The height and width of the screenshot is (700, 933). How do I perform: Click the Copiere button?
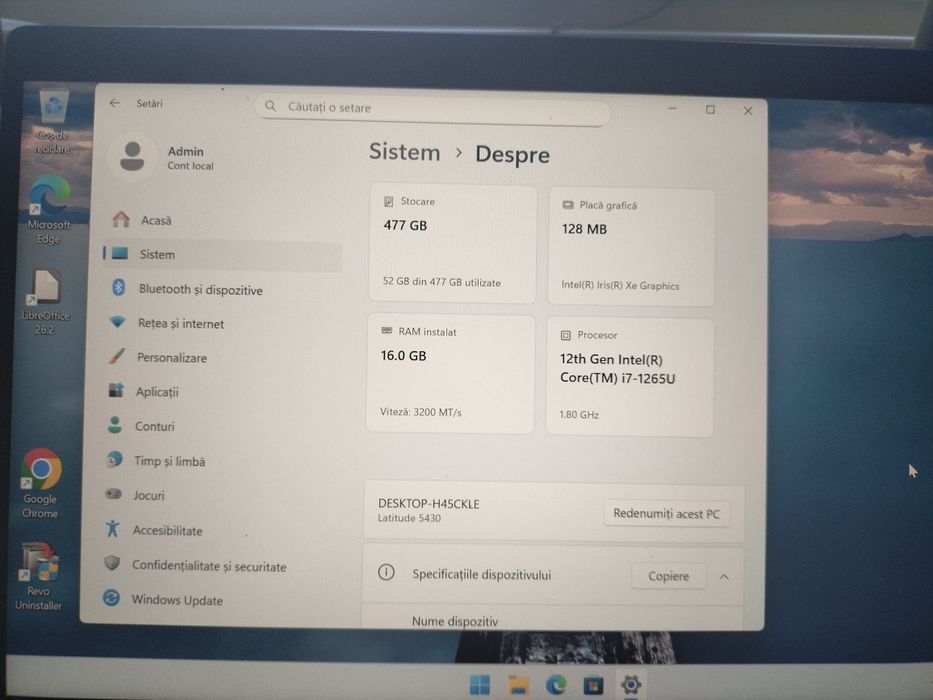point(668,576)
